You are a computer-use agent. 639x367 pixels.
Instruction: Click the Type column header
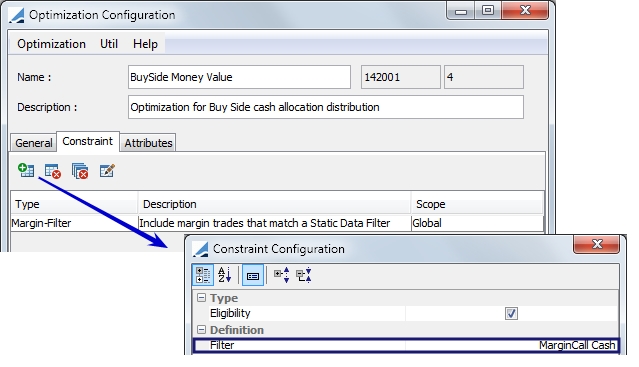point(74,204)
